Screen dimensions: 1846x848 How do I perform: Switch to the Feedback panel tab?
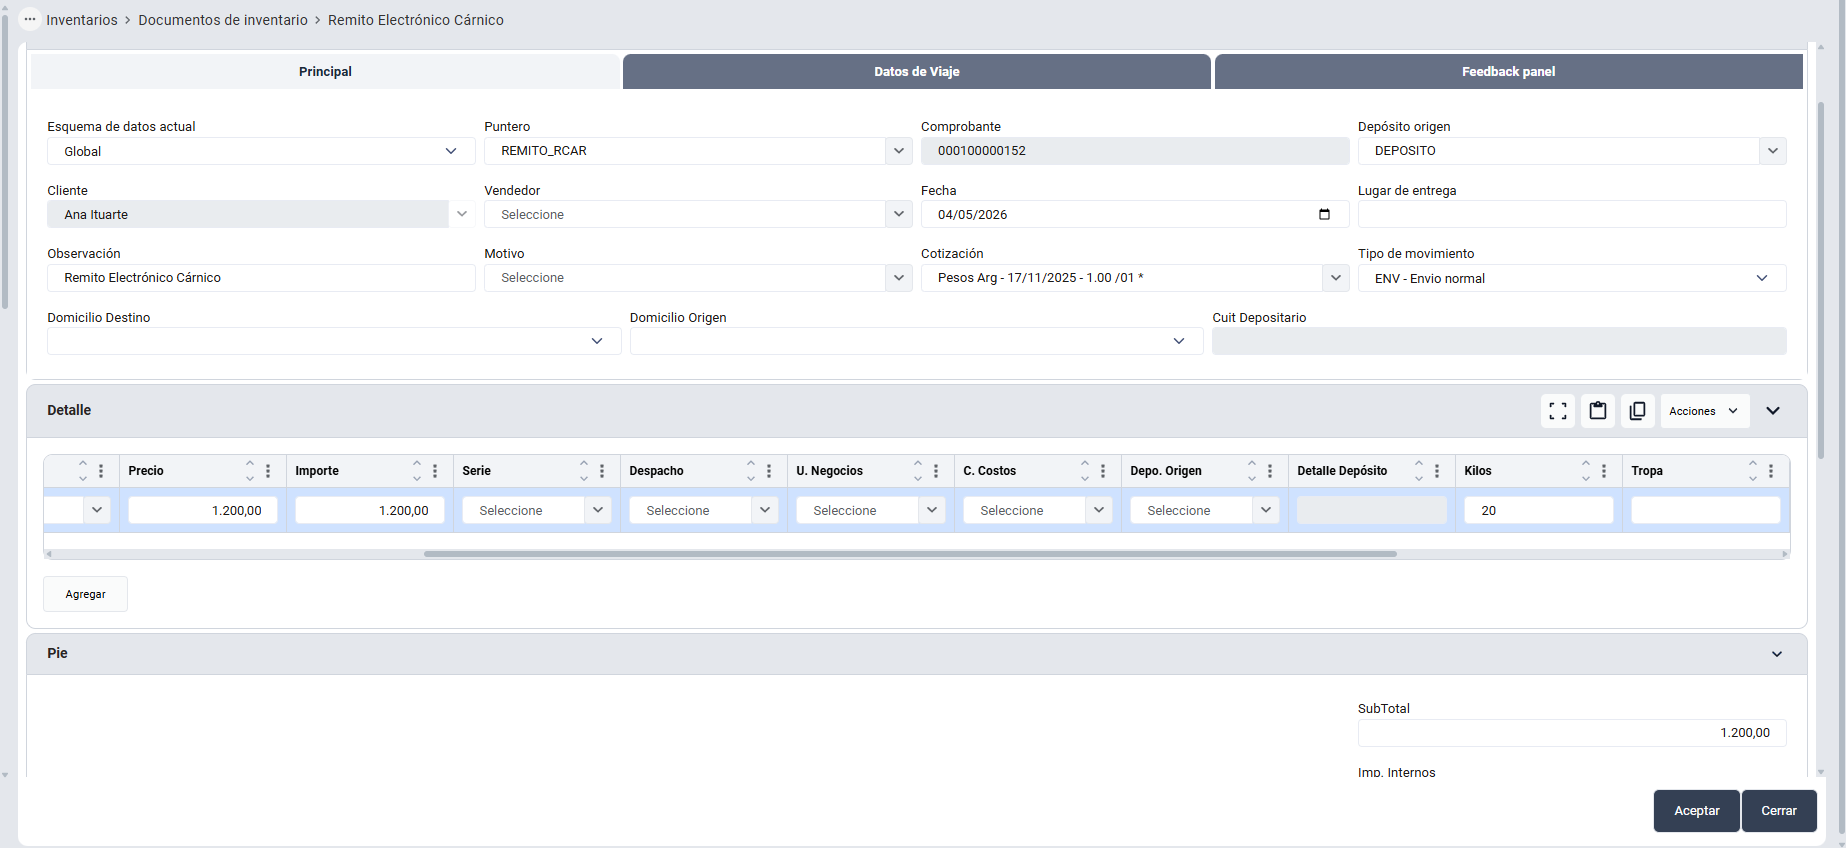1508,71
